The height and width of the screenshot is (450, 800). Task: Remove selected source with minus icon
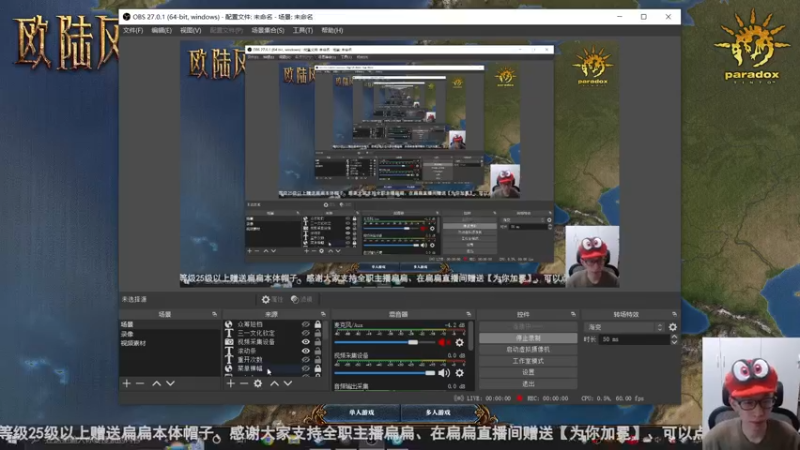pyautogui.click(x=244, y=383)
